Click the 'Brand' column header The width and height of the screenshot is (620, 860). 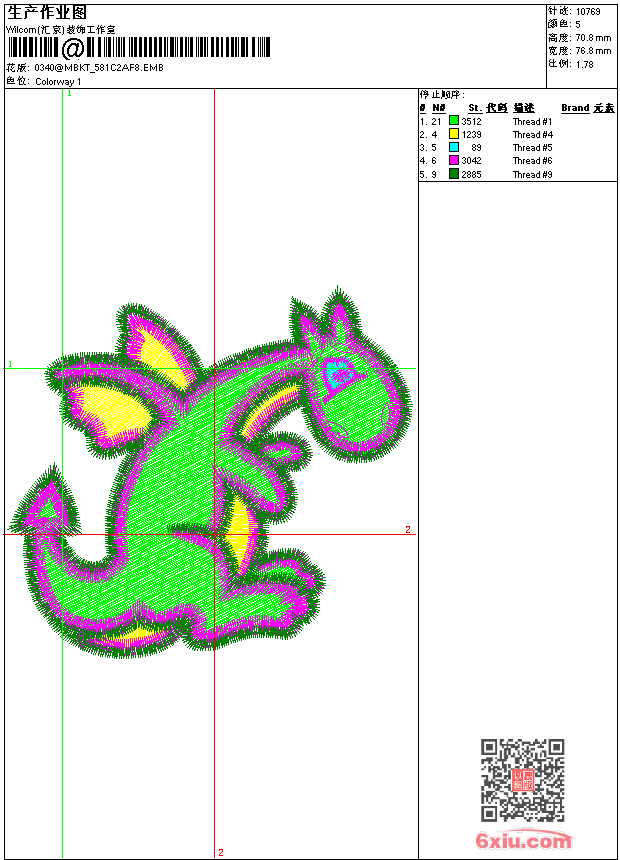(575, 108)
